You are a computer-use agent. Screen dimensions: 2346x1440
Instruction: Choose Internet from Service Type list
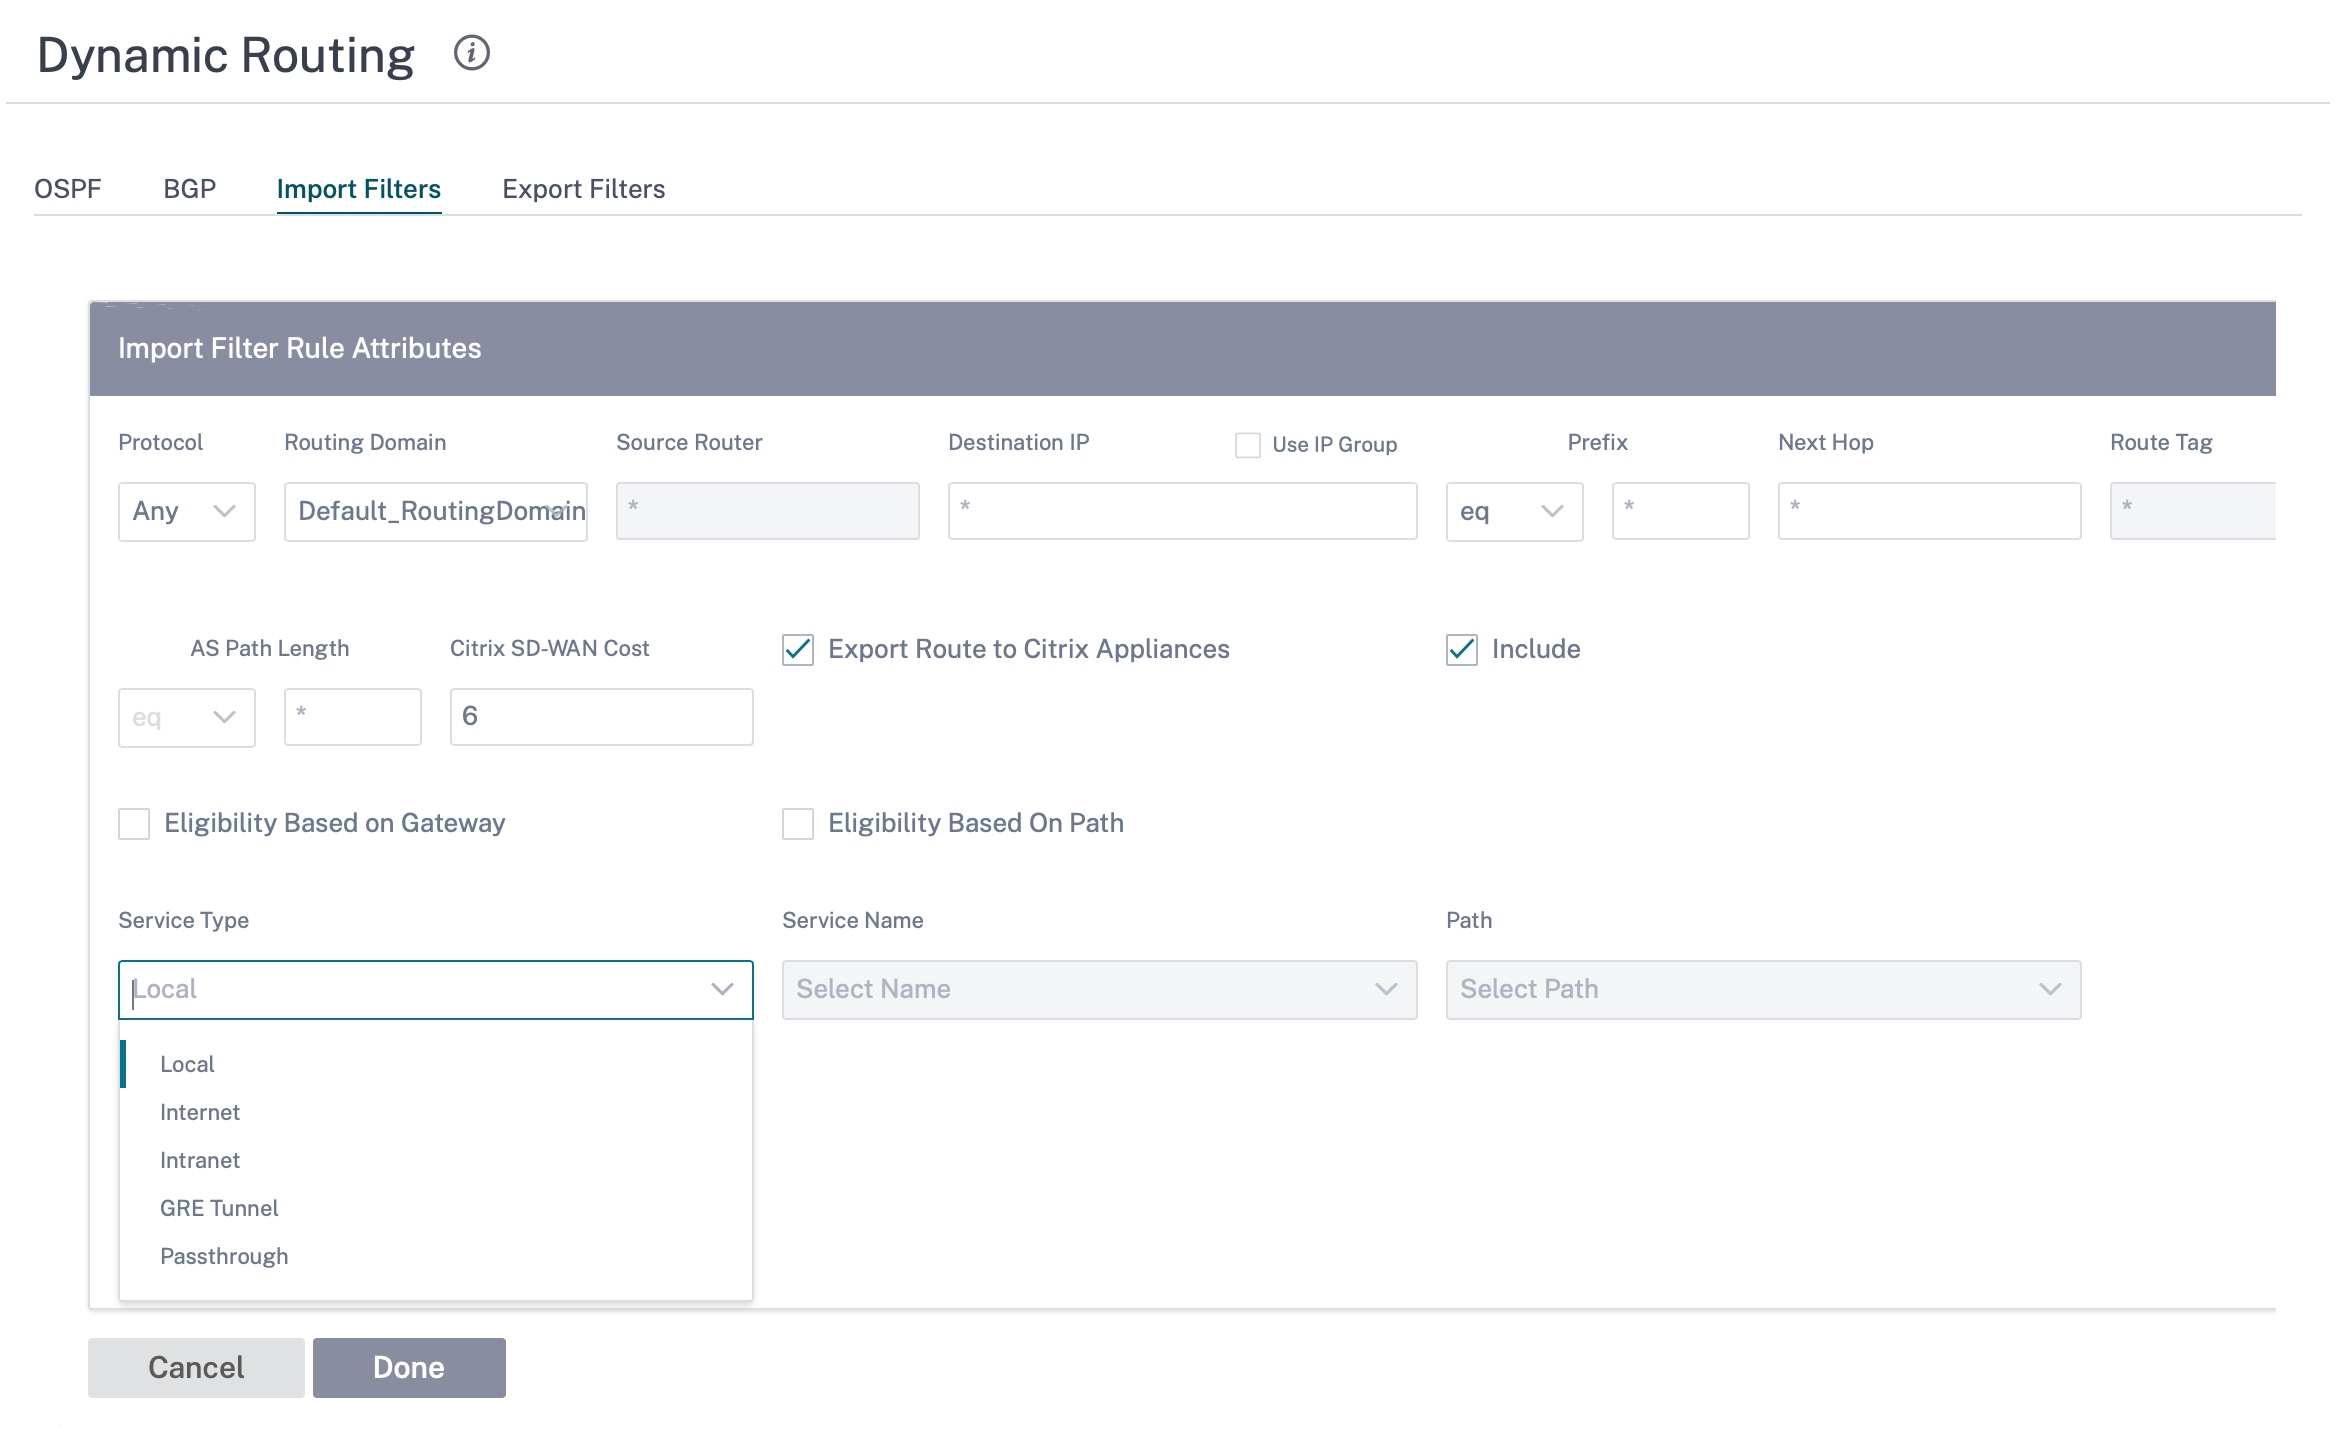click(x=436, y=1112)
